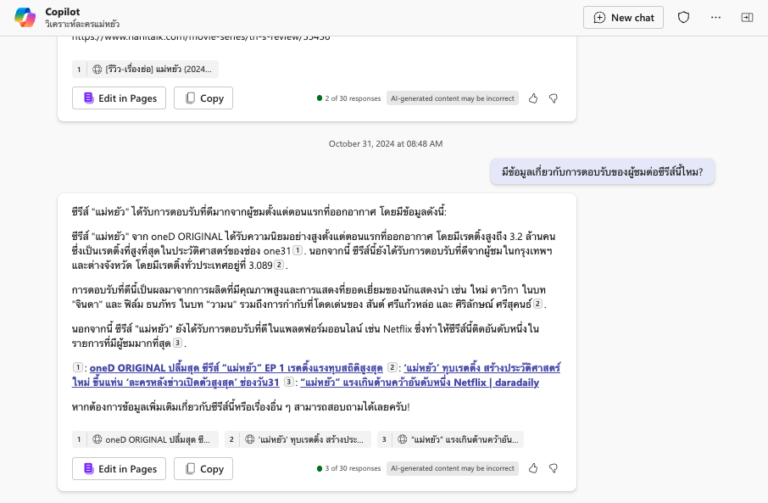
Task: Open source chip 1 'oneD ORIGINAL ปลื้มสุด'
Action: click(145, 439)
